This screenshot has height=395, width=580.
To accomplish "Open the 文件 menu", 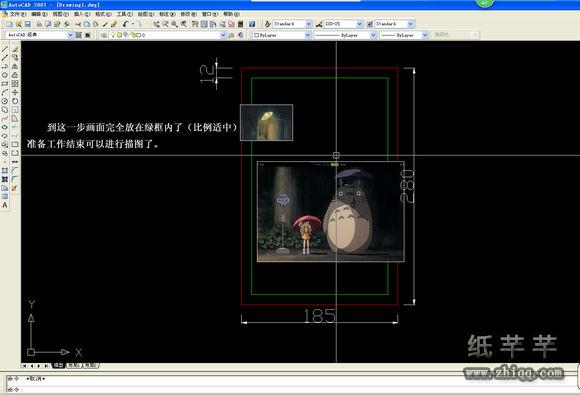I will [18, 14].
